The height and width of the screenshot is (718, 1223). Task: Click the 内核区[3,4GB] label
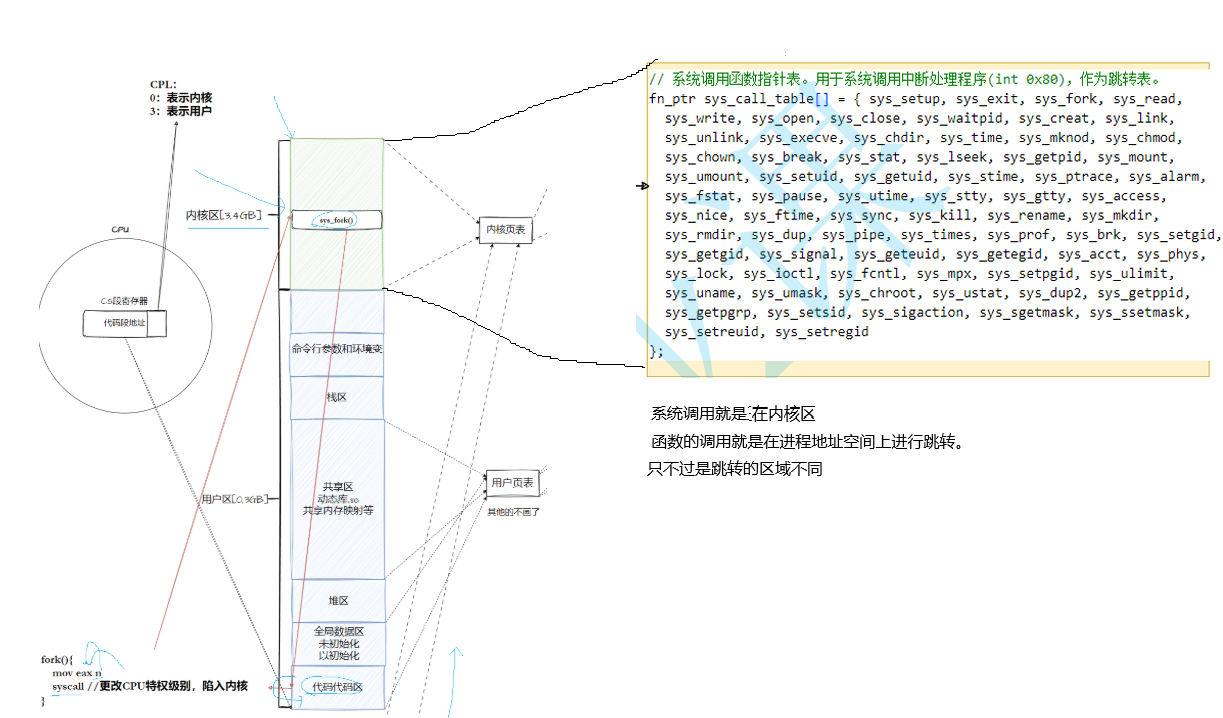224,215
